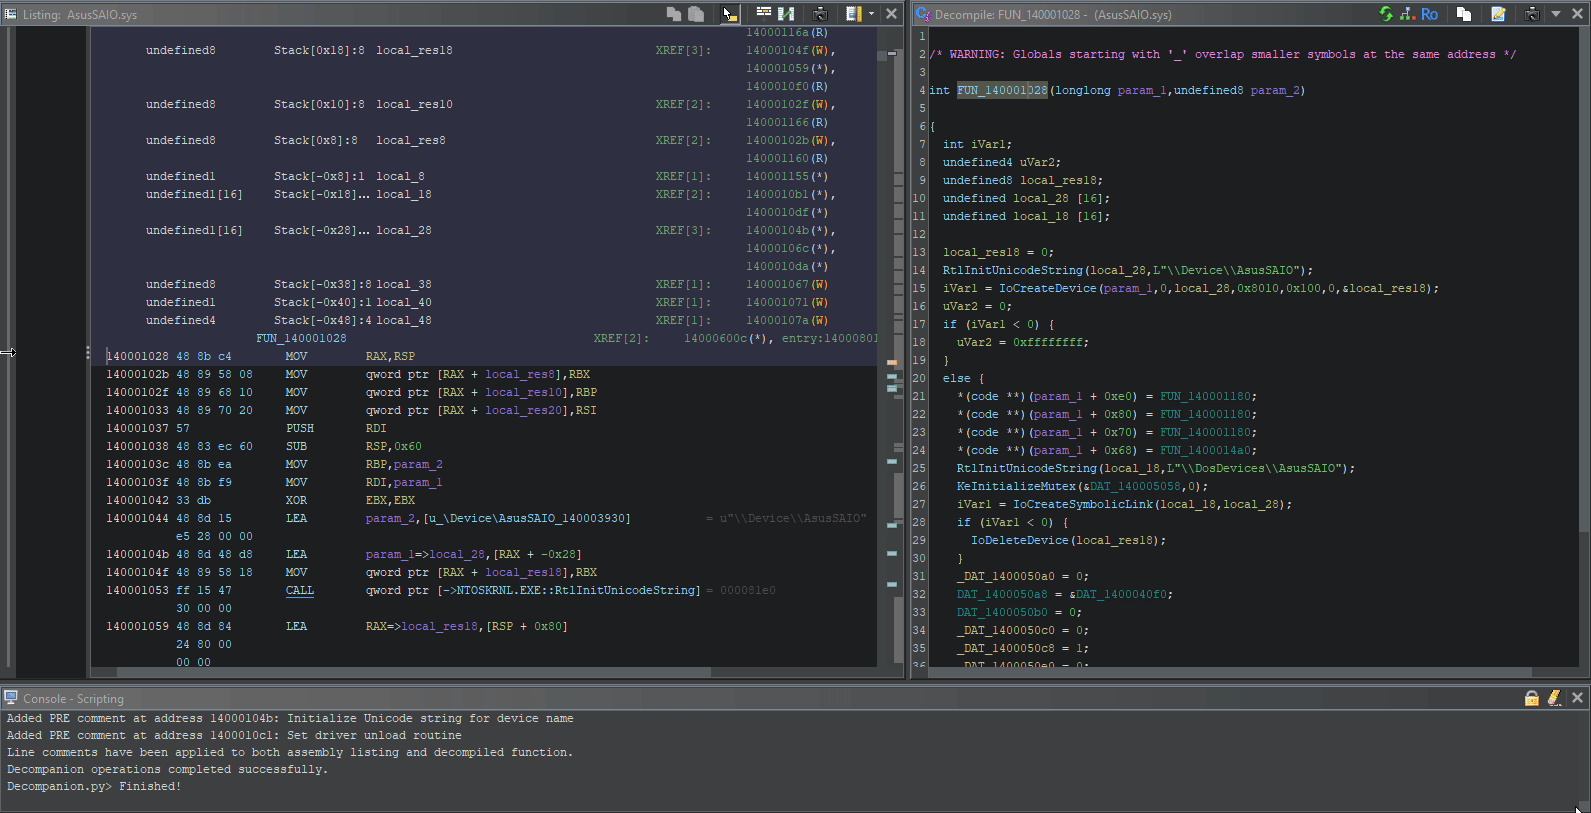Open the Decompile panel options dropdown
1591x813 pixels.
[x=1556, y=14]
